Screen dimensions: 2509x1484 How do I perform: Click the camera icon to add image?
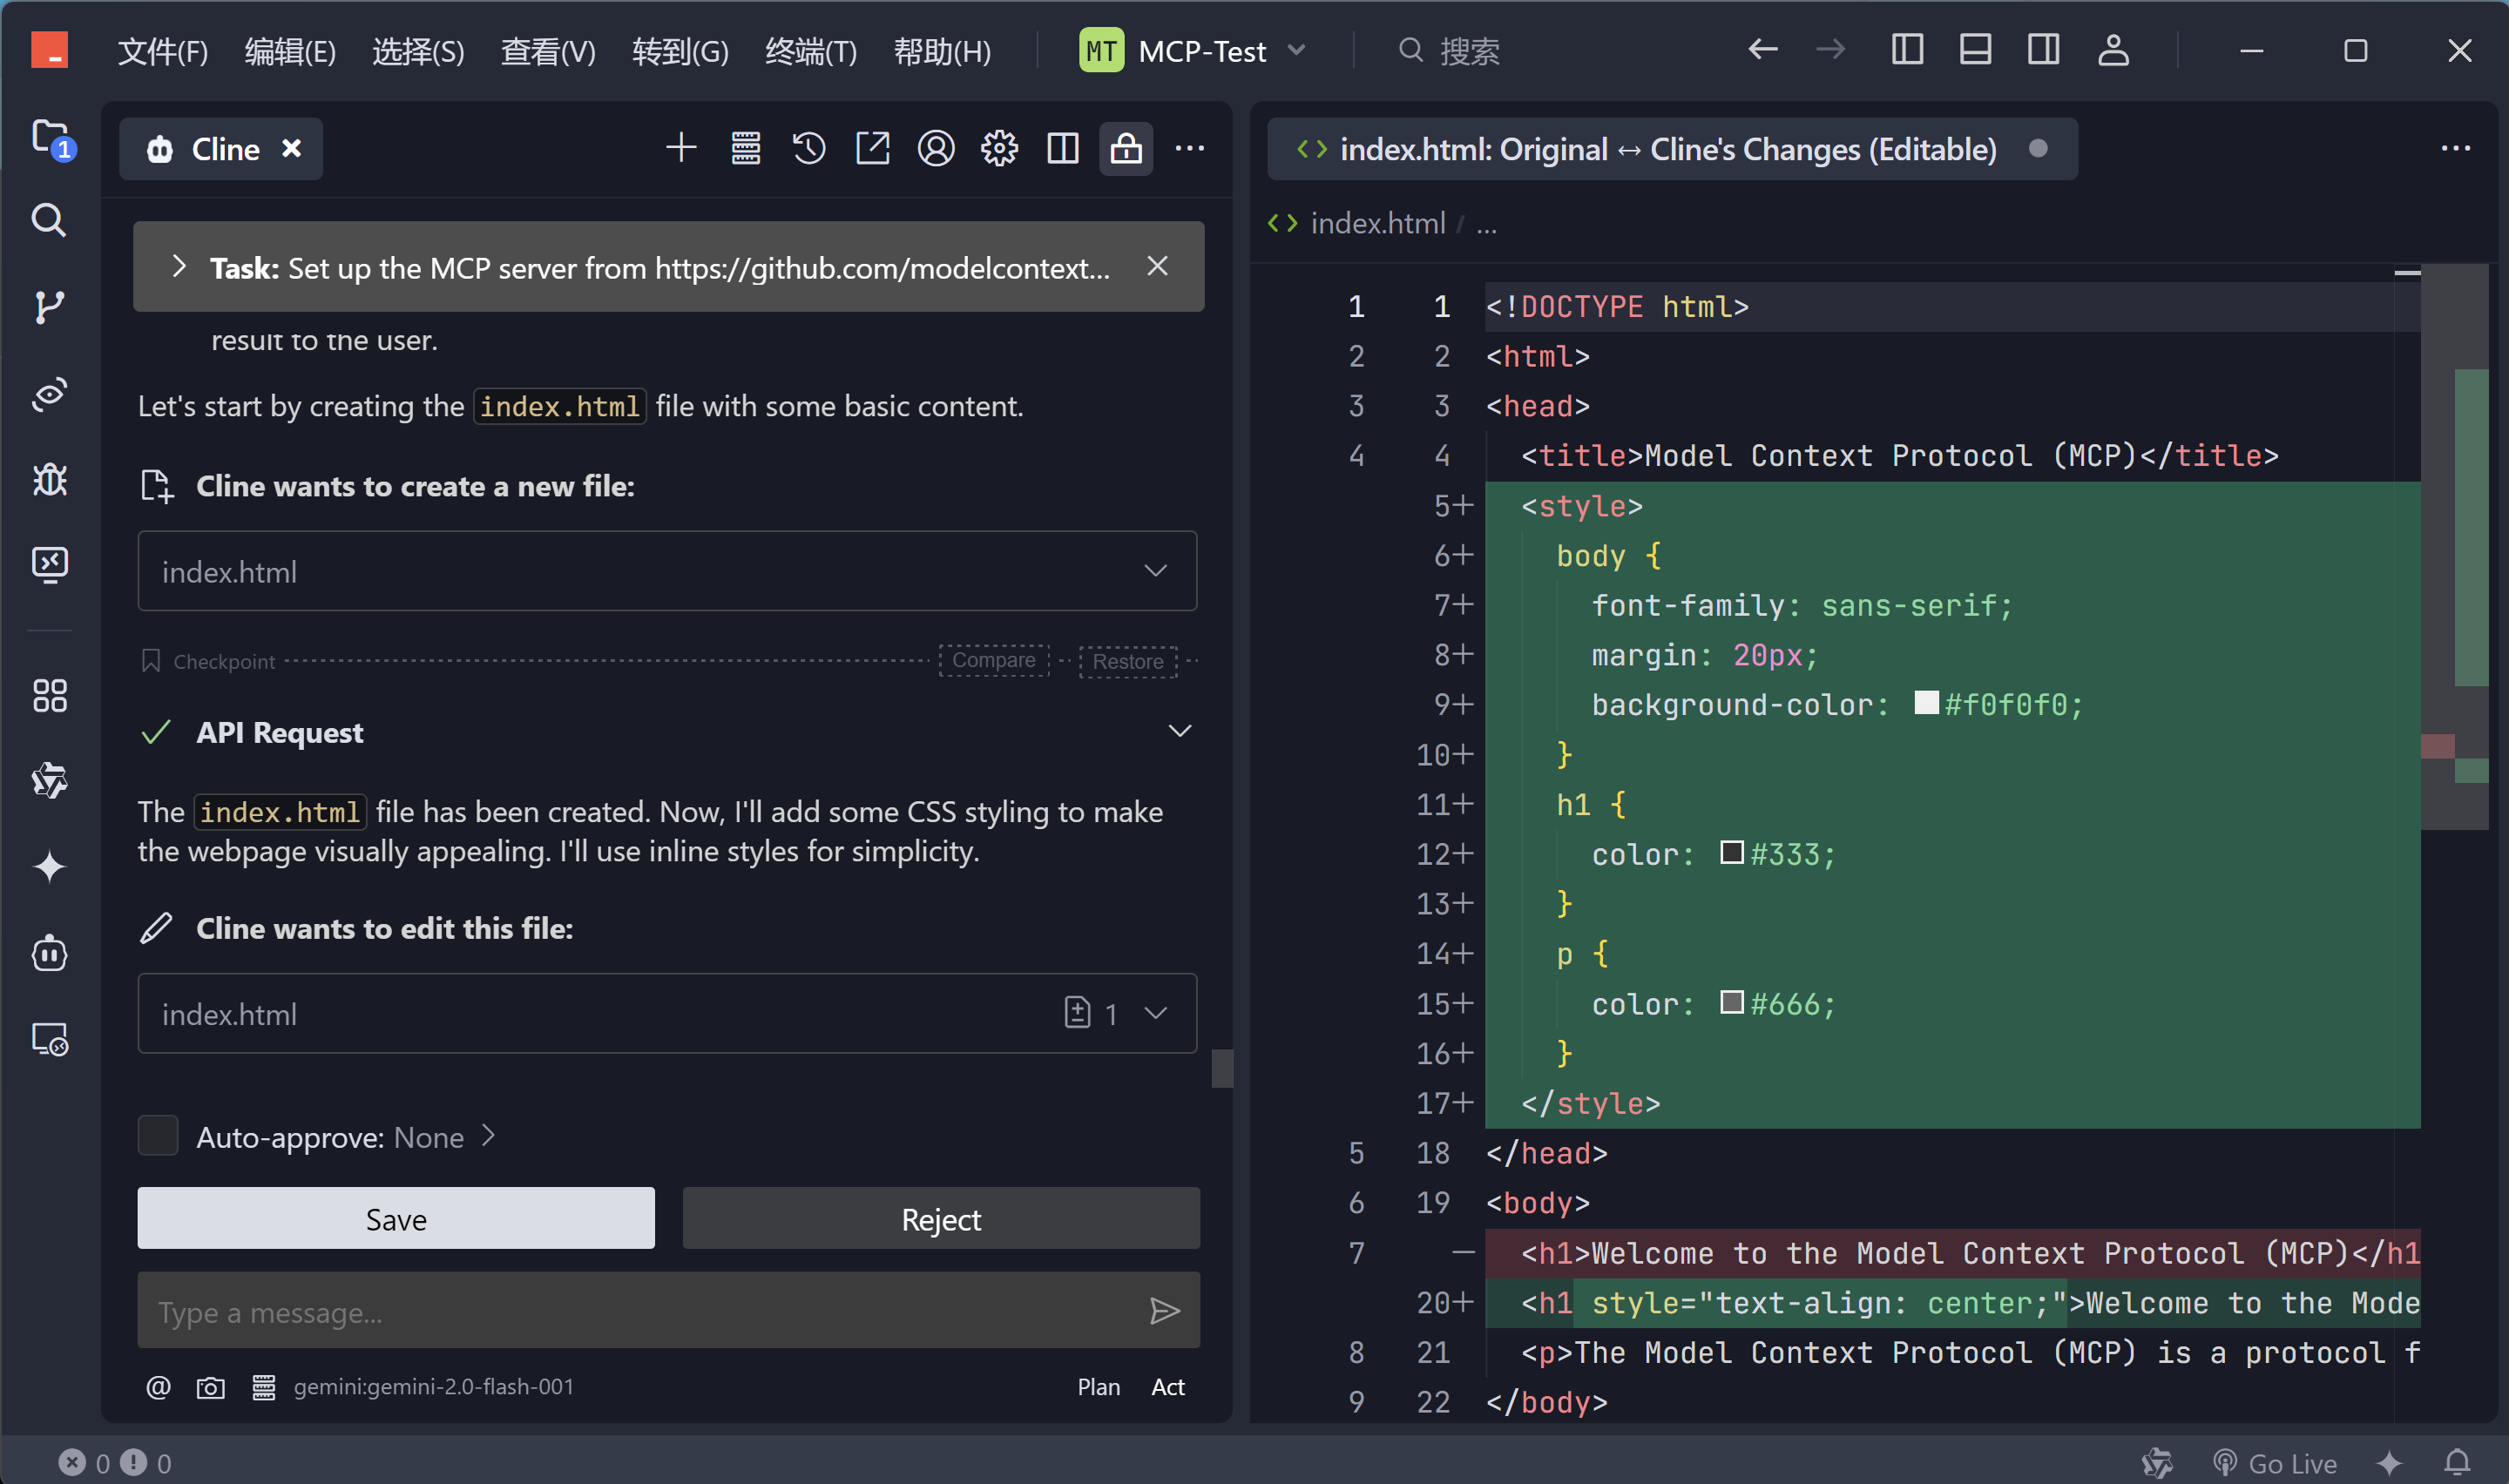pyautogui.click(x=210, y=1387)
